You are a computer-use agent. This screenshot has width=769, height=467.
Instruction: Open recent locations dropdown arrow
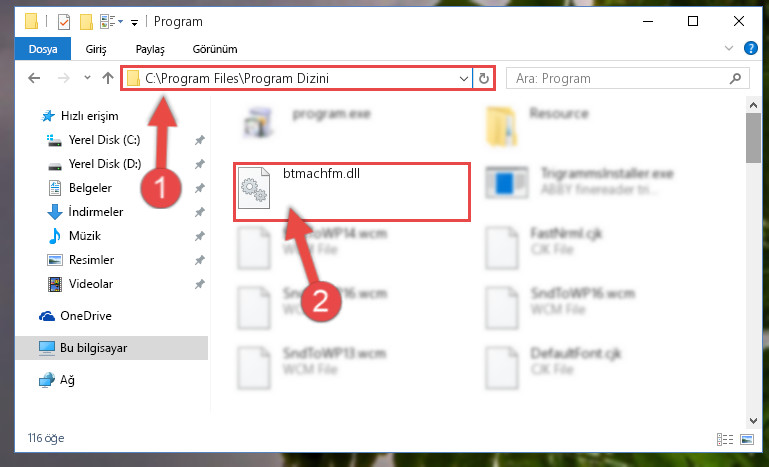[x=87, y=78]
